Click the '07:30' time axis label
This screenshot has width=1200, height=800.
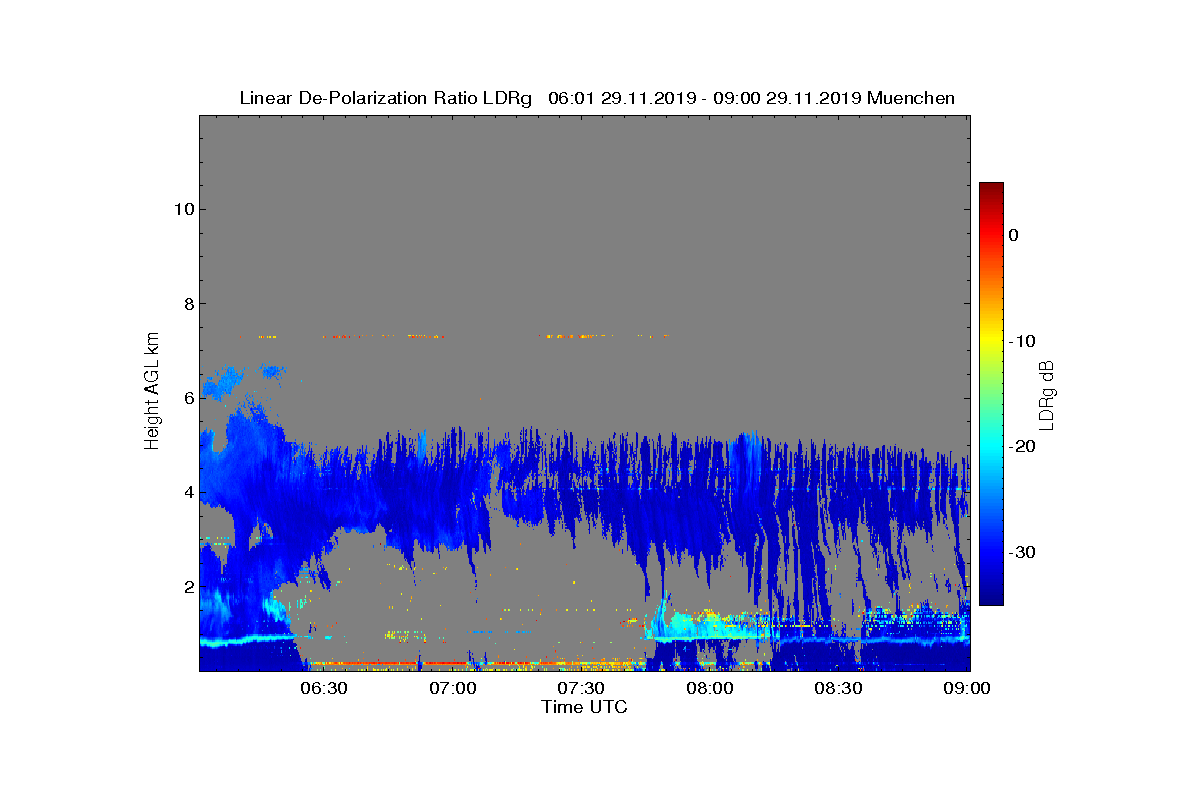(x=581, y=689)
